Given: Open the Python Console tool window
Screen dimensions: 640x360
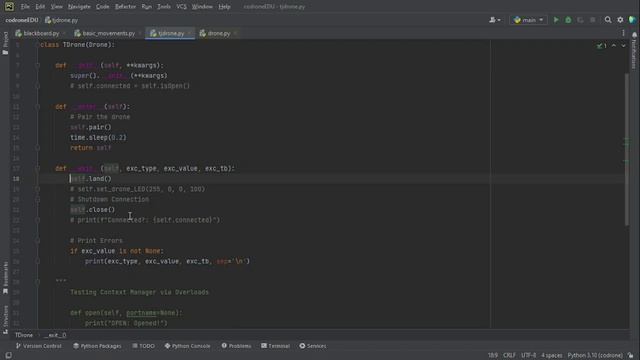Looking at the screenshot, I should tap(187, 346).
